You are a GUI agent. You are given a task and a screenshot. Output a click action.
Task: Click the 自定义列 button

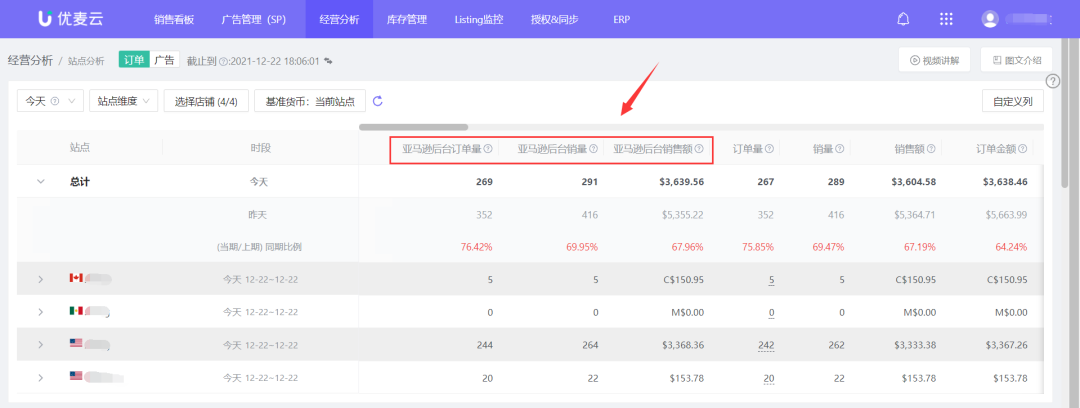coord(1012,101)
